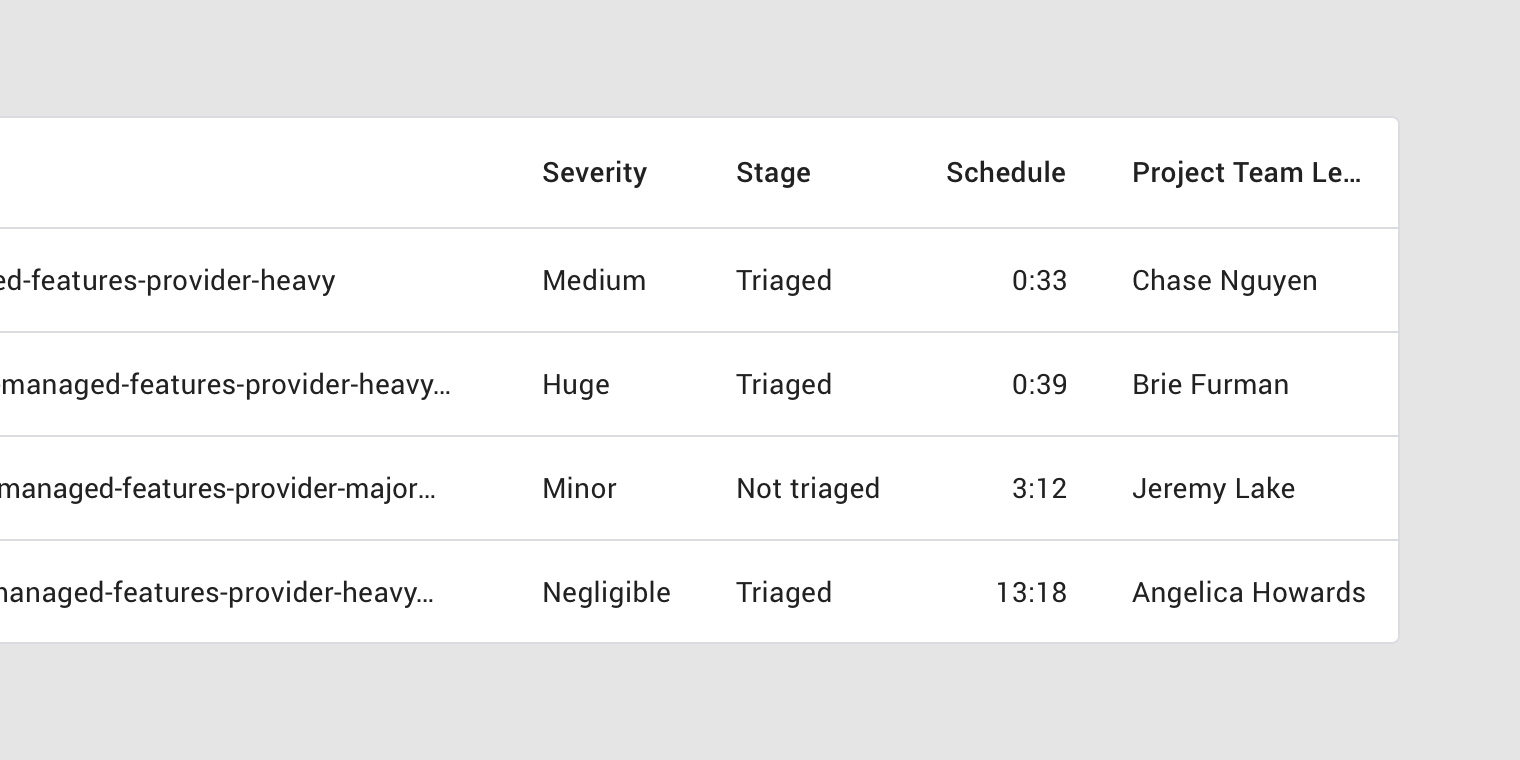1520x760 pixels.
Task: Click the Huge severity cell
Action: pos(576,385)
